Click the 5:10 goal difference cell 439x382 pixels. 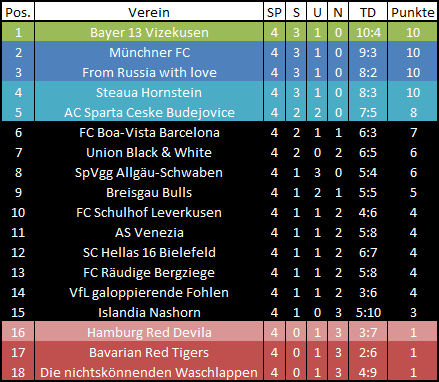pos(368,312)
